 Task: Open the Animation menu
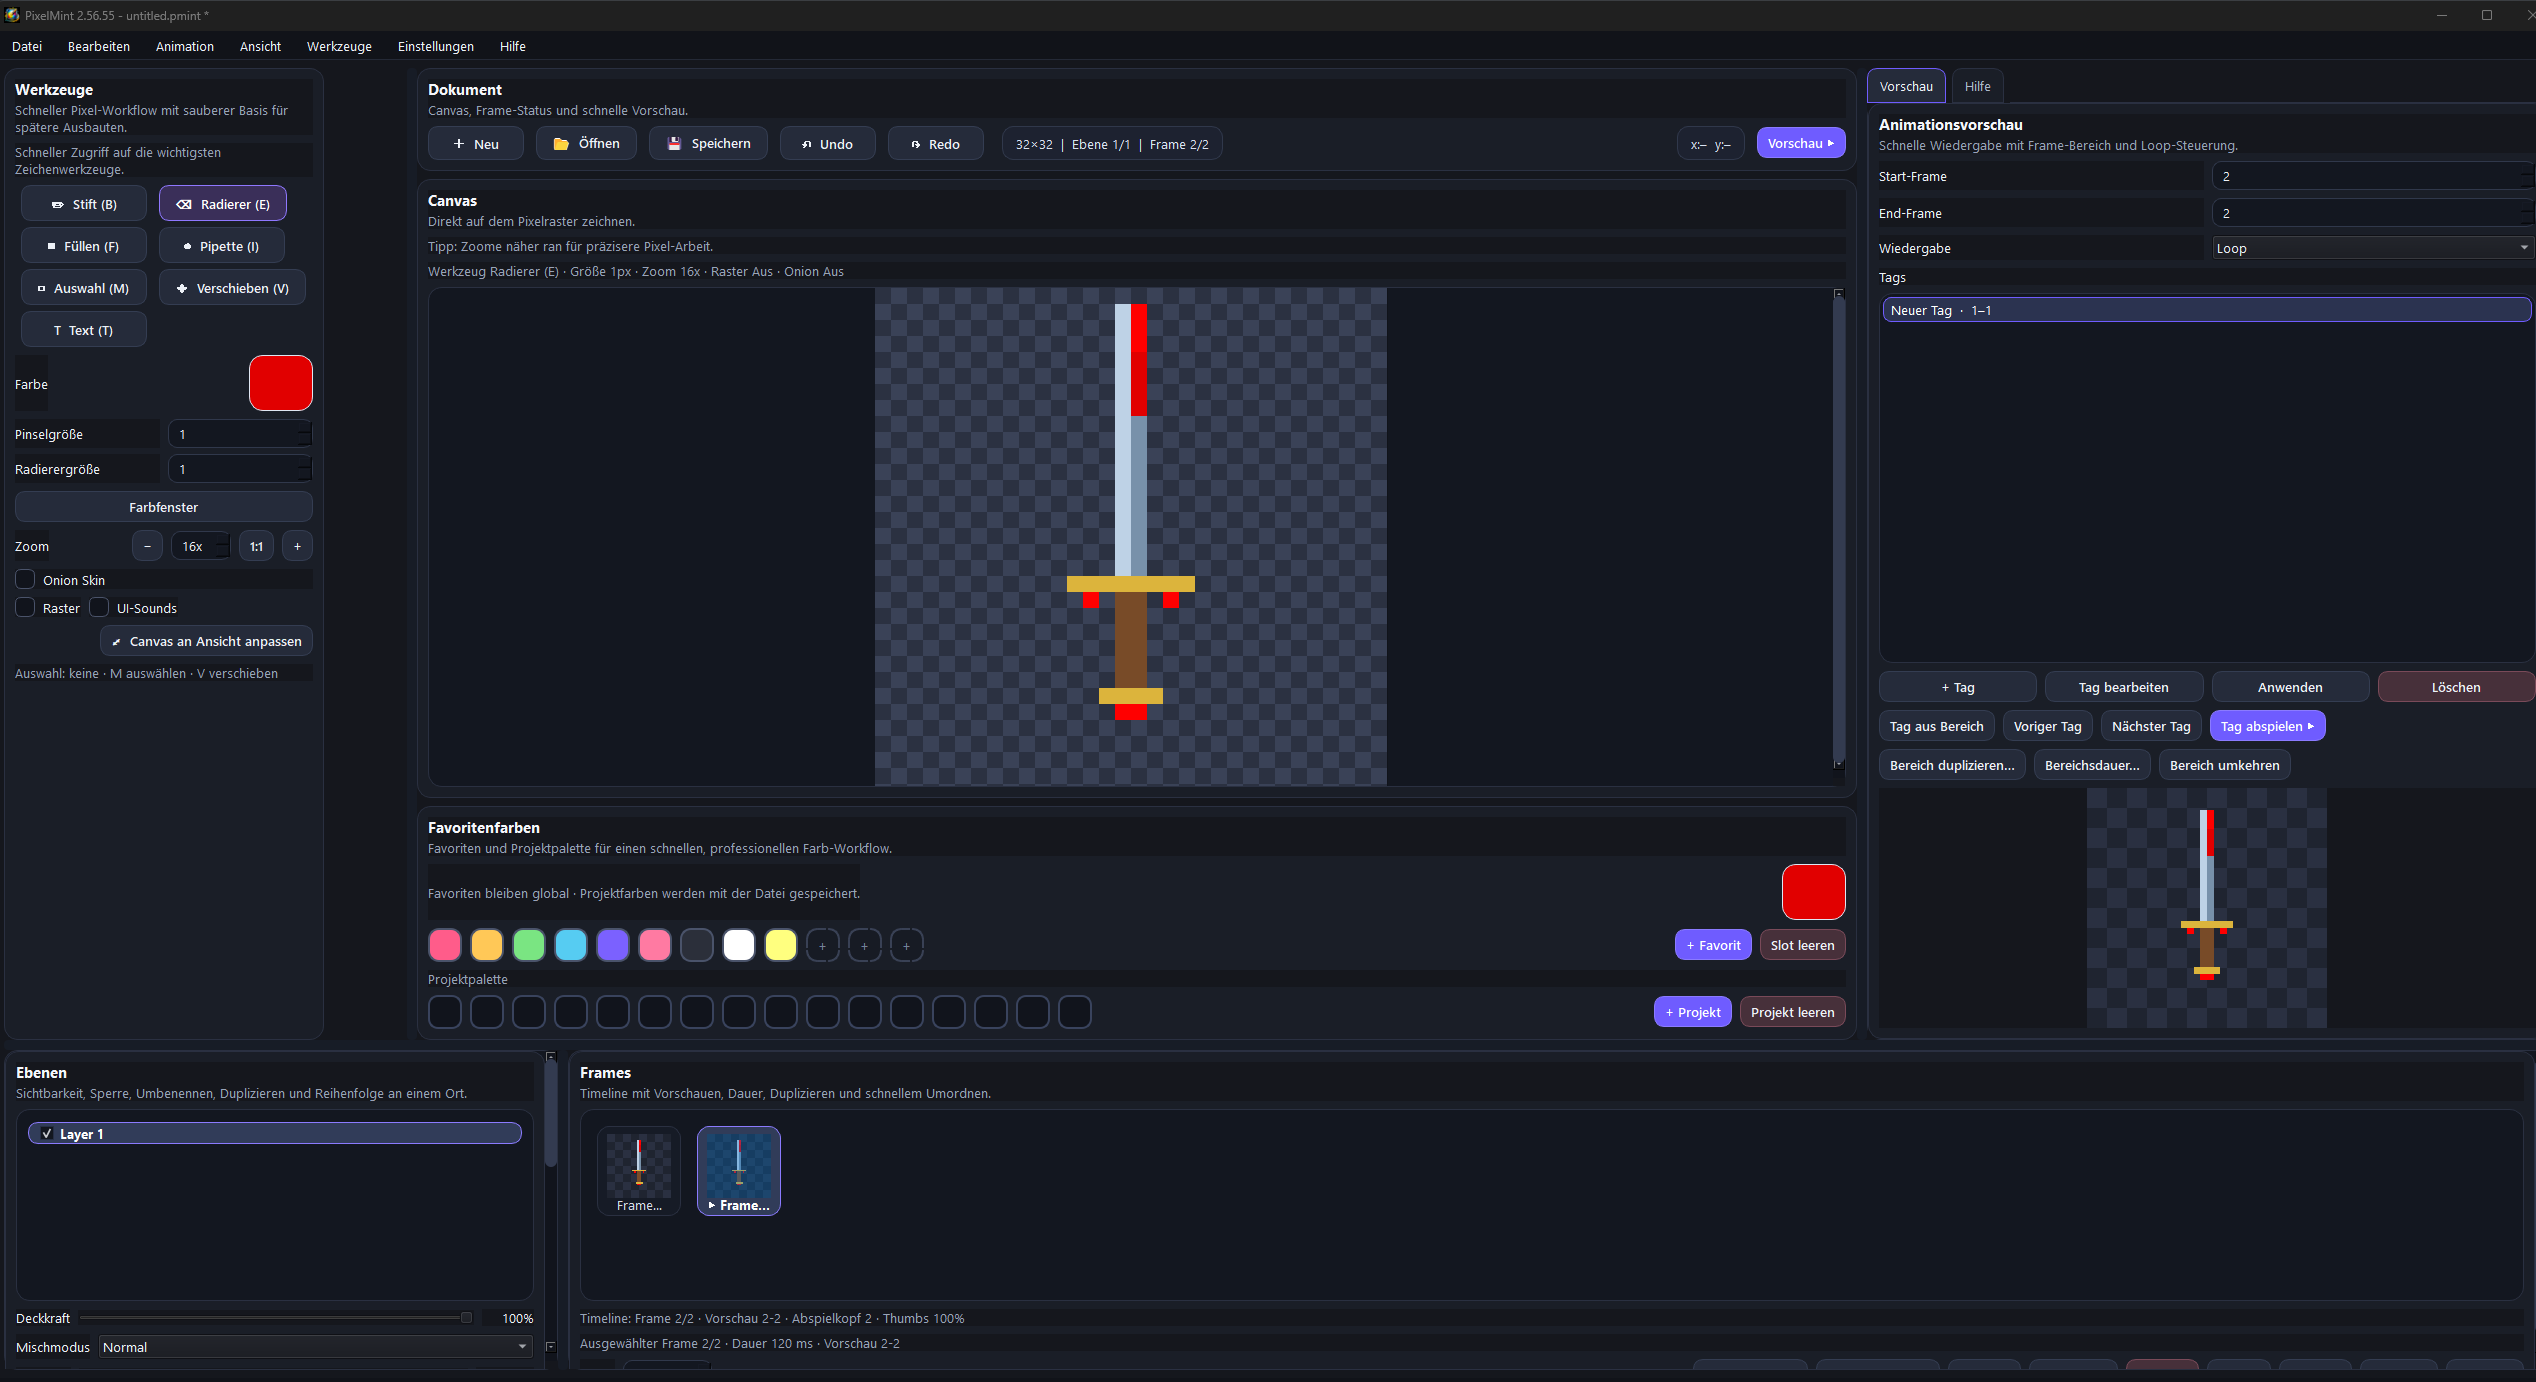[x=184, y=46]
